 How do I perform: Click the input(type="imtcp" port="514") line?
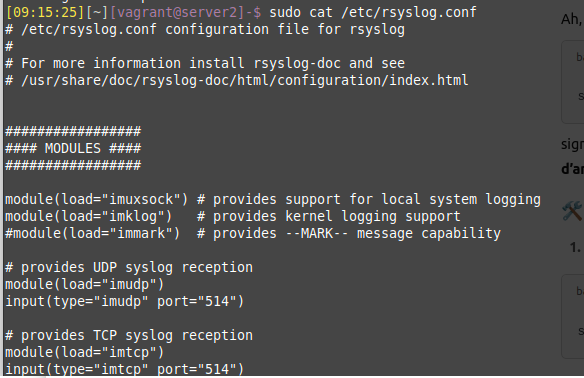pos(125,369)
